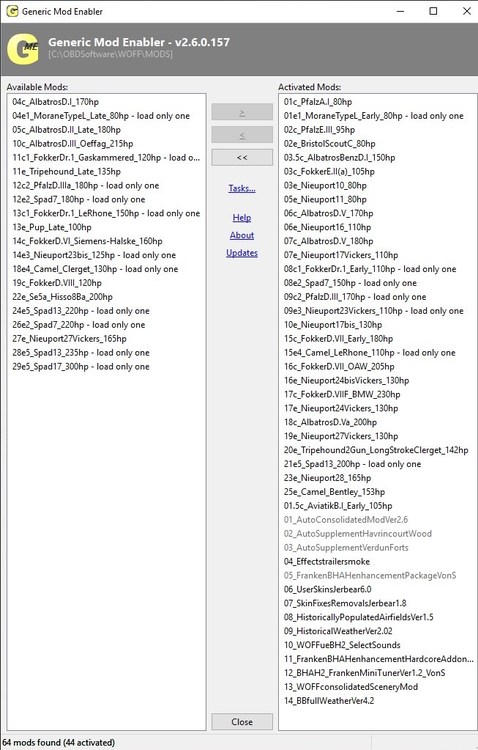
Task: Click the GME logo in header
Action: pyautogui.click(x=23, y=48)
